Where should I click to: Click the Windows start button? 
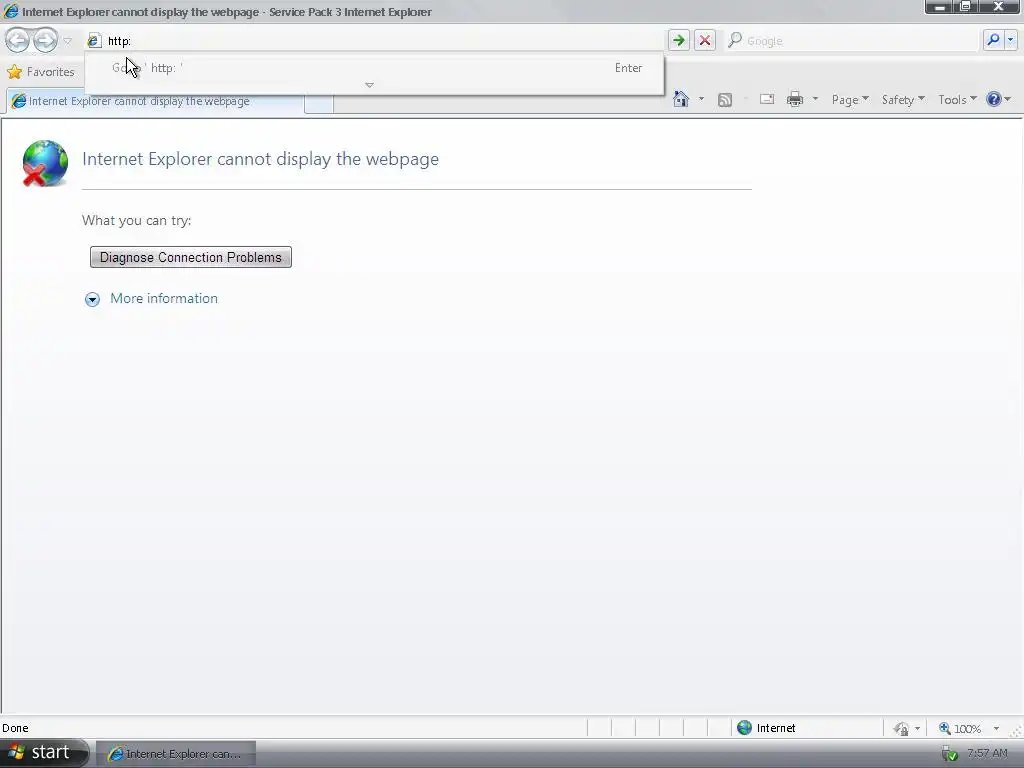pyautogui.click(x=43, y=753)
